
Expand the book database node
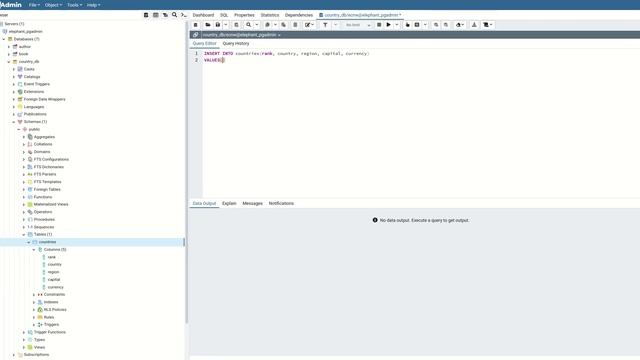[x=9, y=54]
